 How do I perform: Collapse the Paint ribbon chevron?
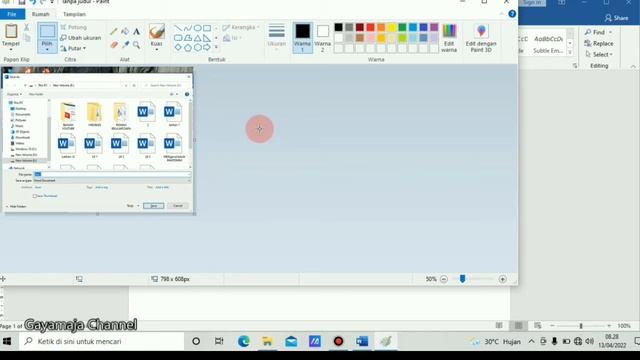[501, 14]
